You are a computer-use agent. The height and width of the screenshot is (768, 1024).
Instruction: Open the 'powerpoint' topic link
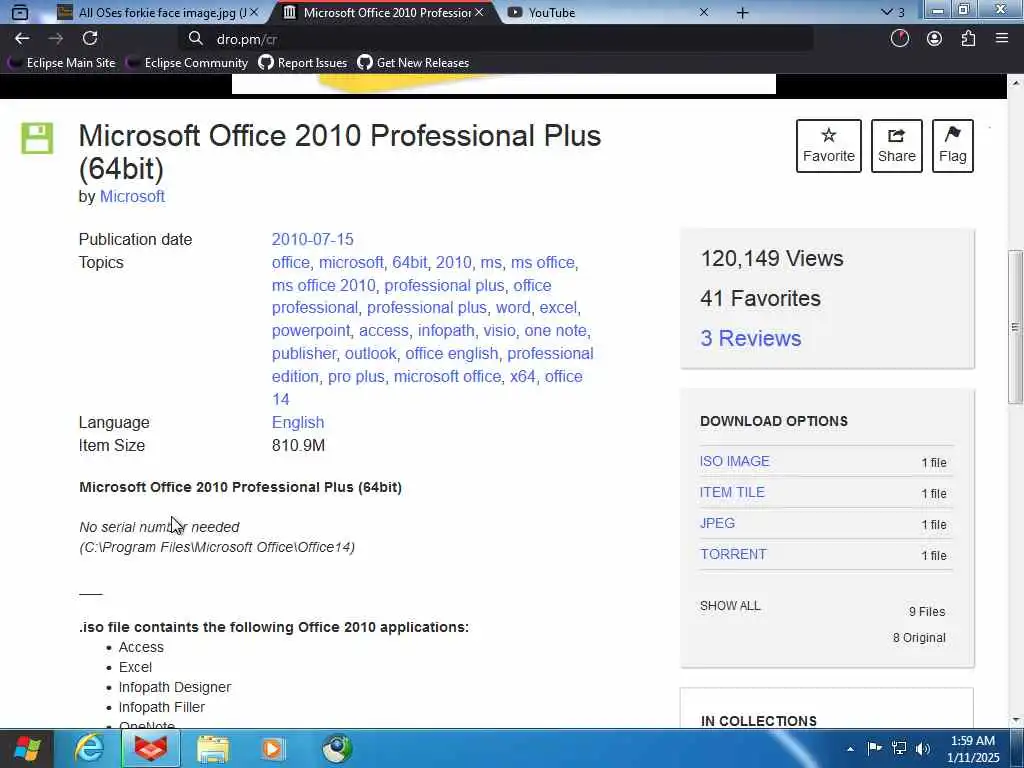[311, 330]
